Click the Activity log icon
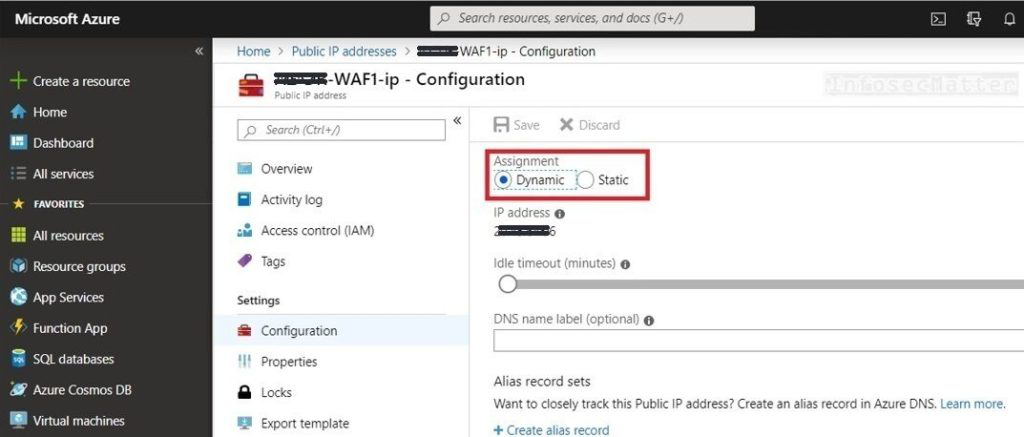Image resolution: width=1024 pixels, height=437 pixels. (244, 200)
